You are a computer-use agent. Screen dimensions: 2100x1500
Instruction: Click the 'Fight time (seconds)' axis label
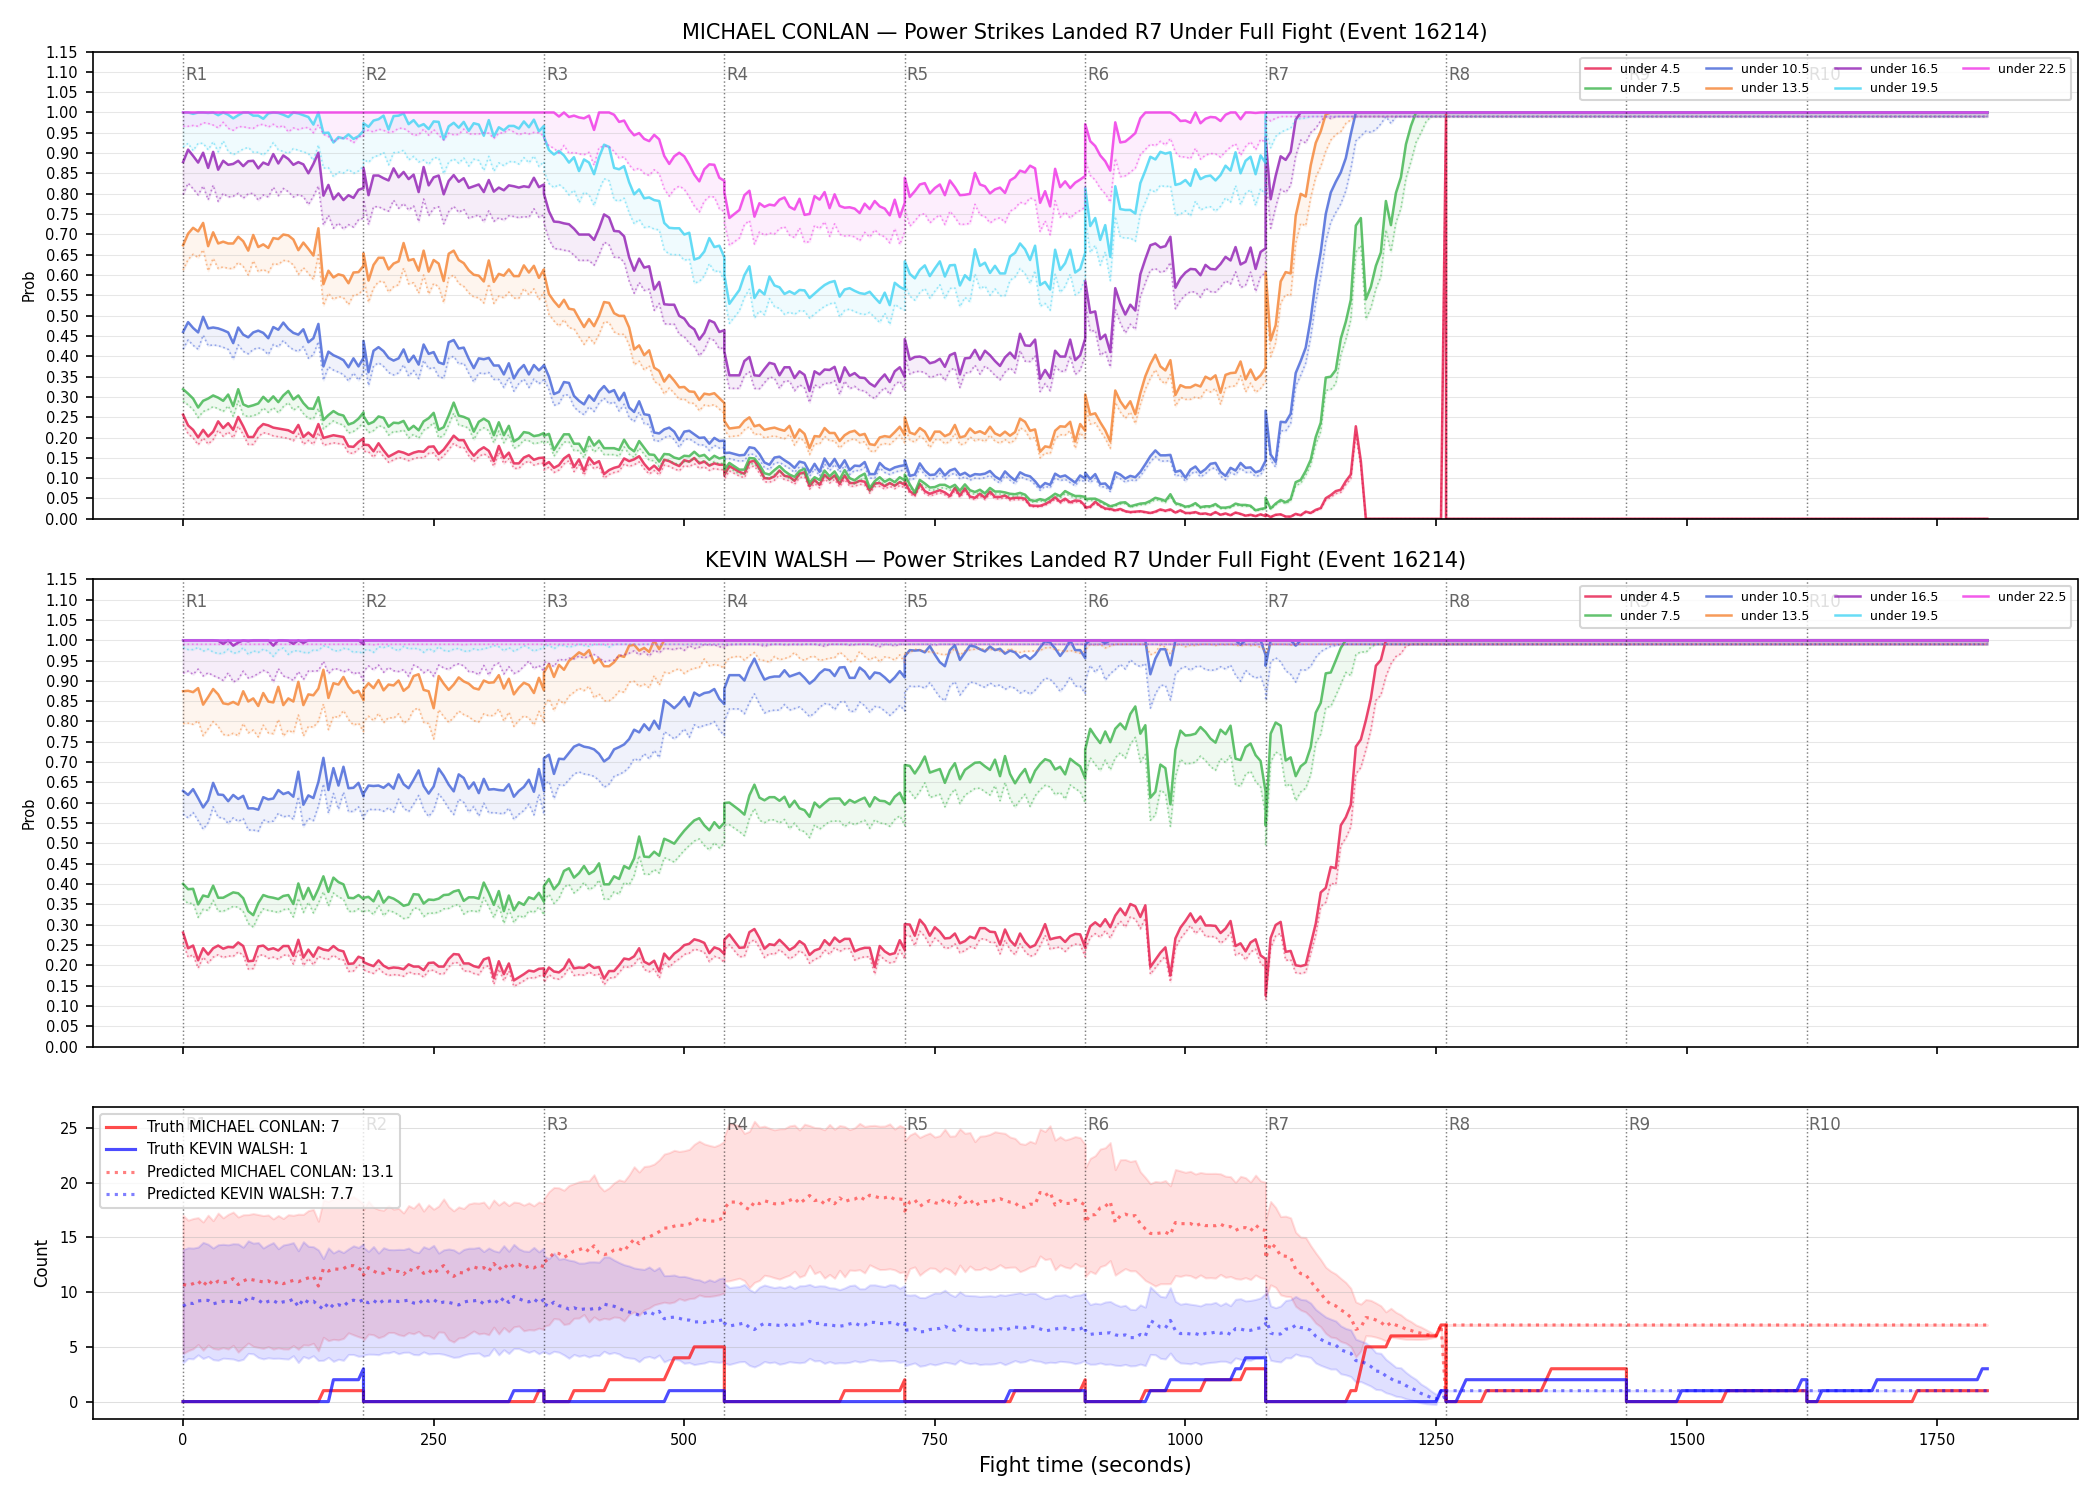click(x=1085, y=1465)
